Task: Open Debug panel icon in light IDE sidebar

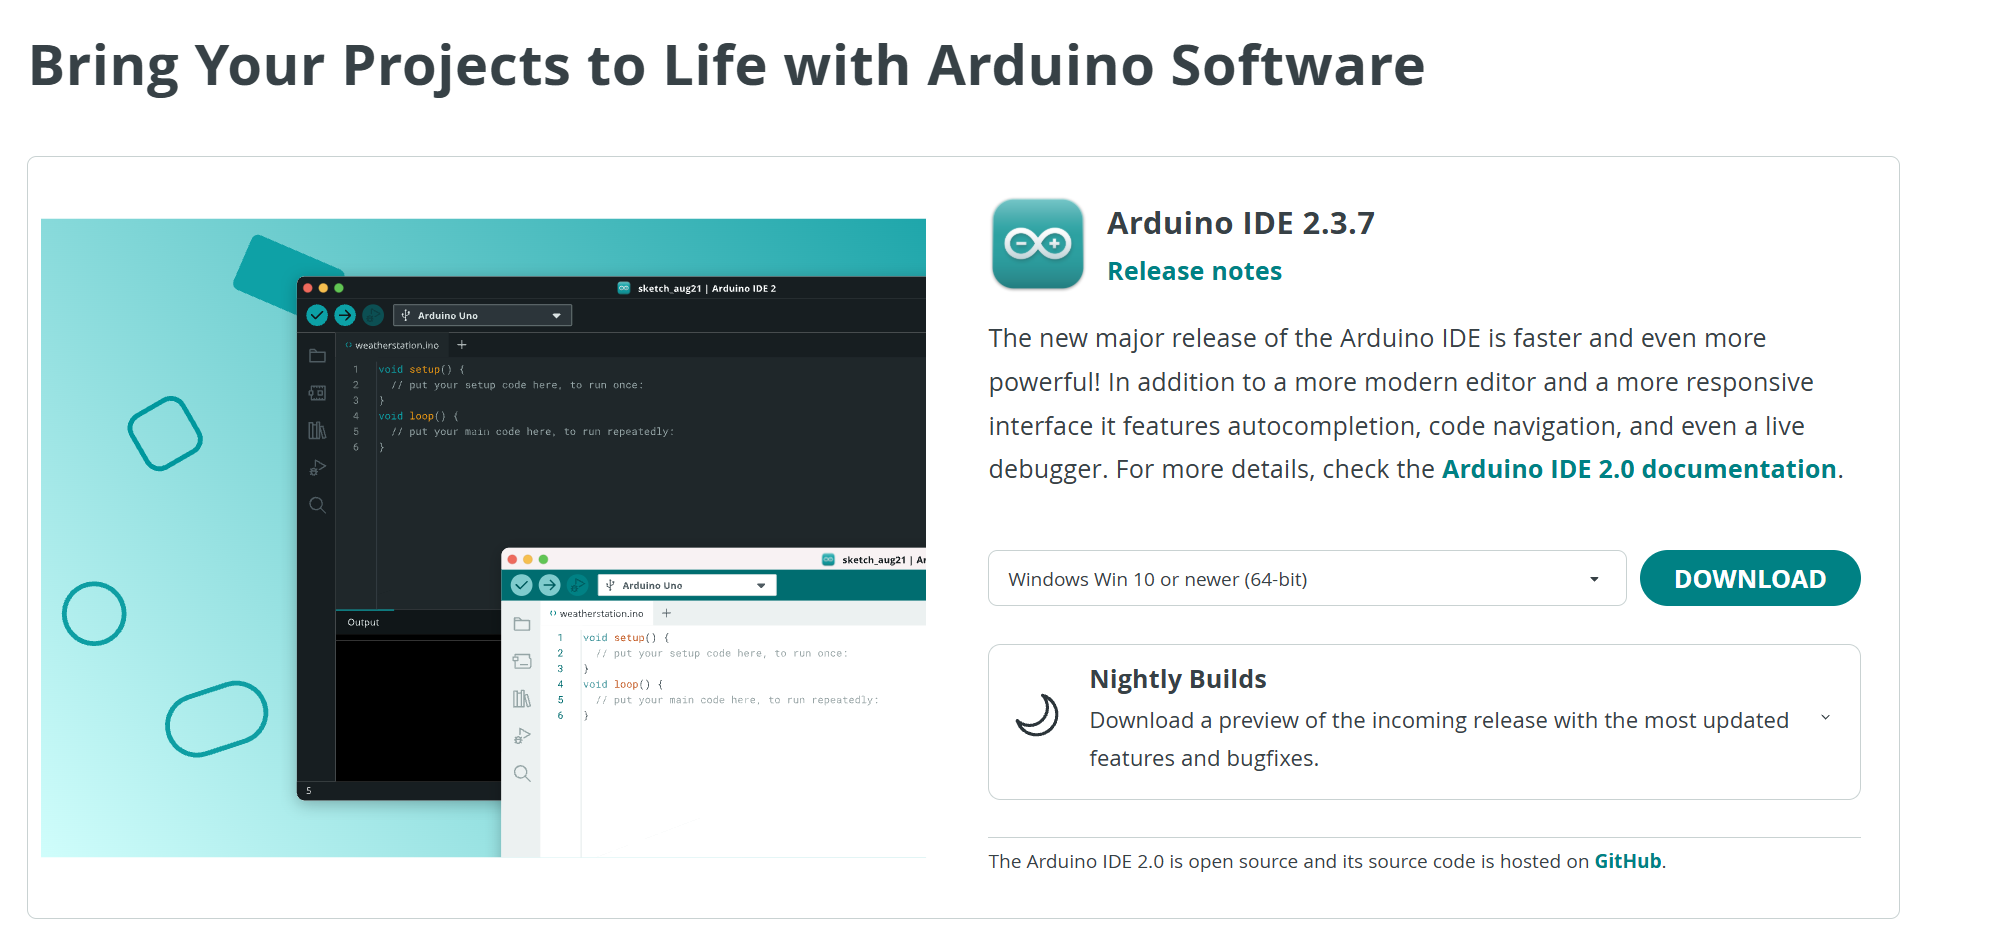Action: tap(522, 736)
